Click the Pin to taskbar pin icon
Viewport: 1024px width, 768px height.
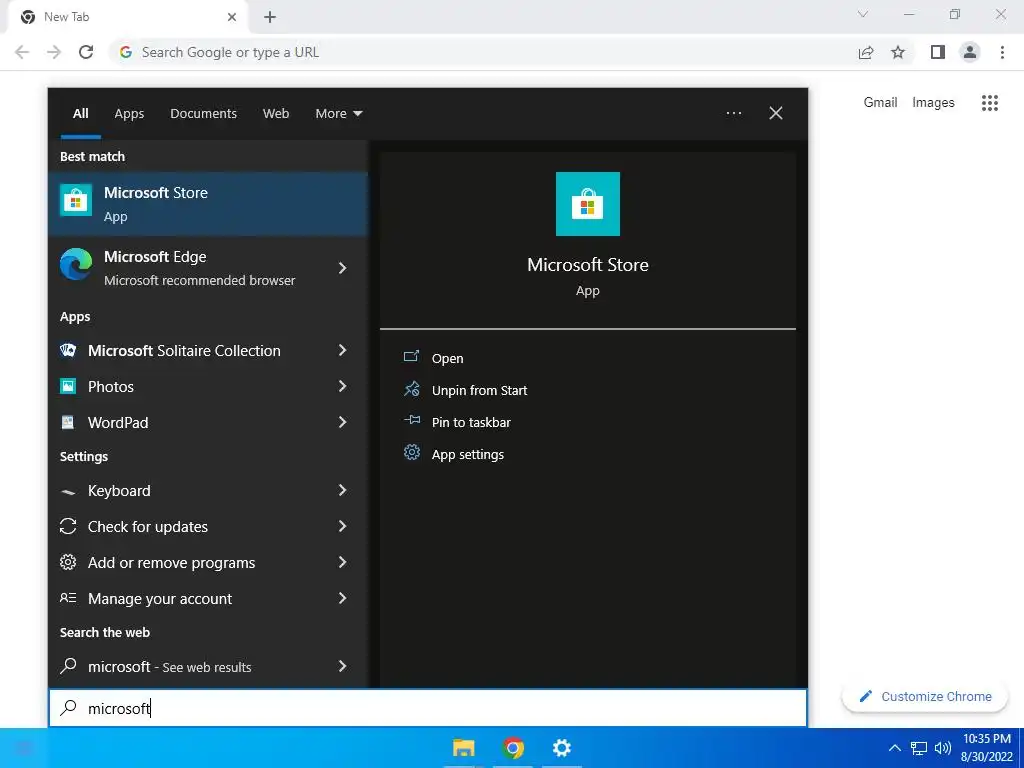(x=411, y=421)
